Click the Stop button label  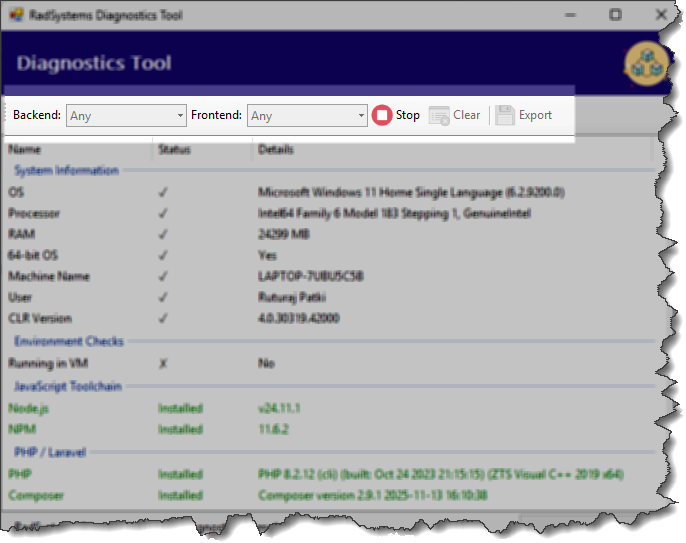click(x=407, y=115)
